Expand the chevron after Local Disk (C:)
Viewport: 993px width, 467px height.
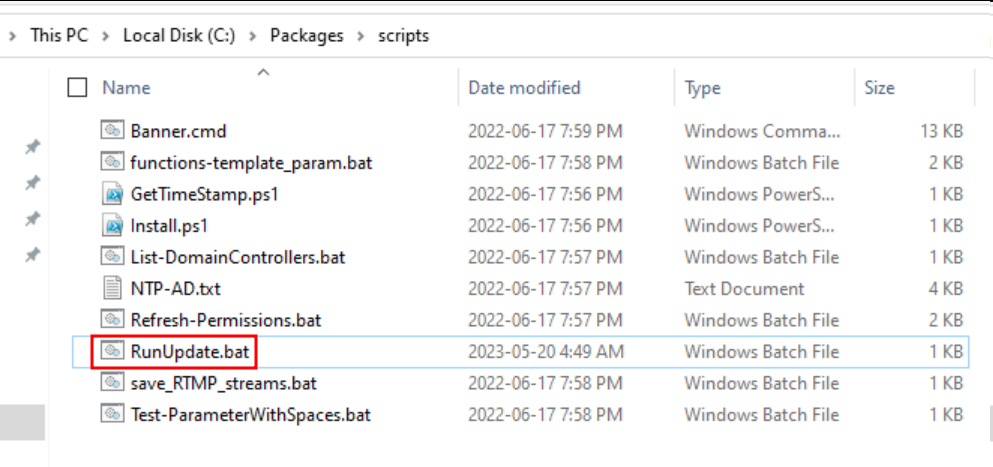253,36
